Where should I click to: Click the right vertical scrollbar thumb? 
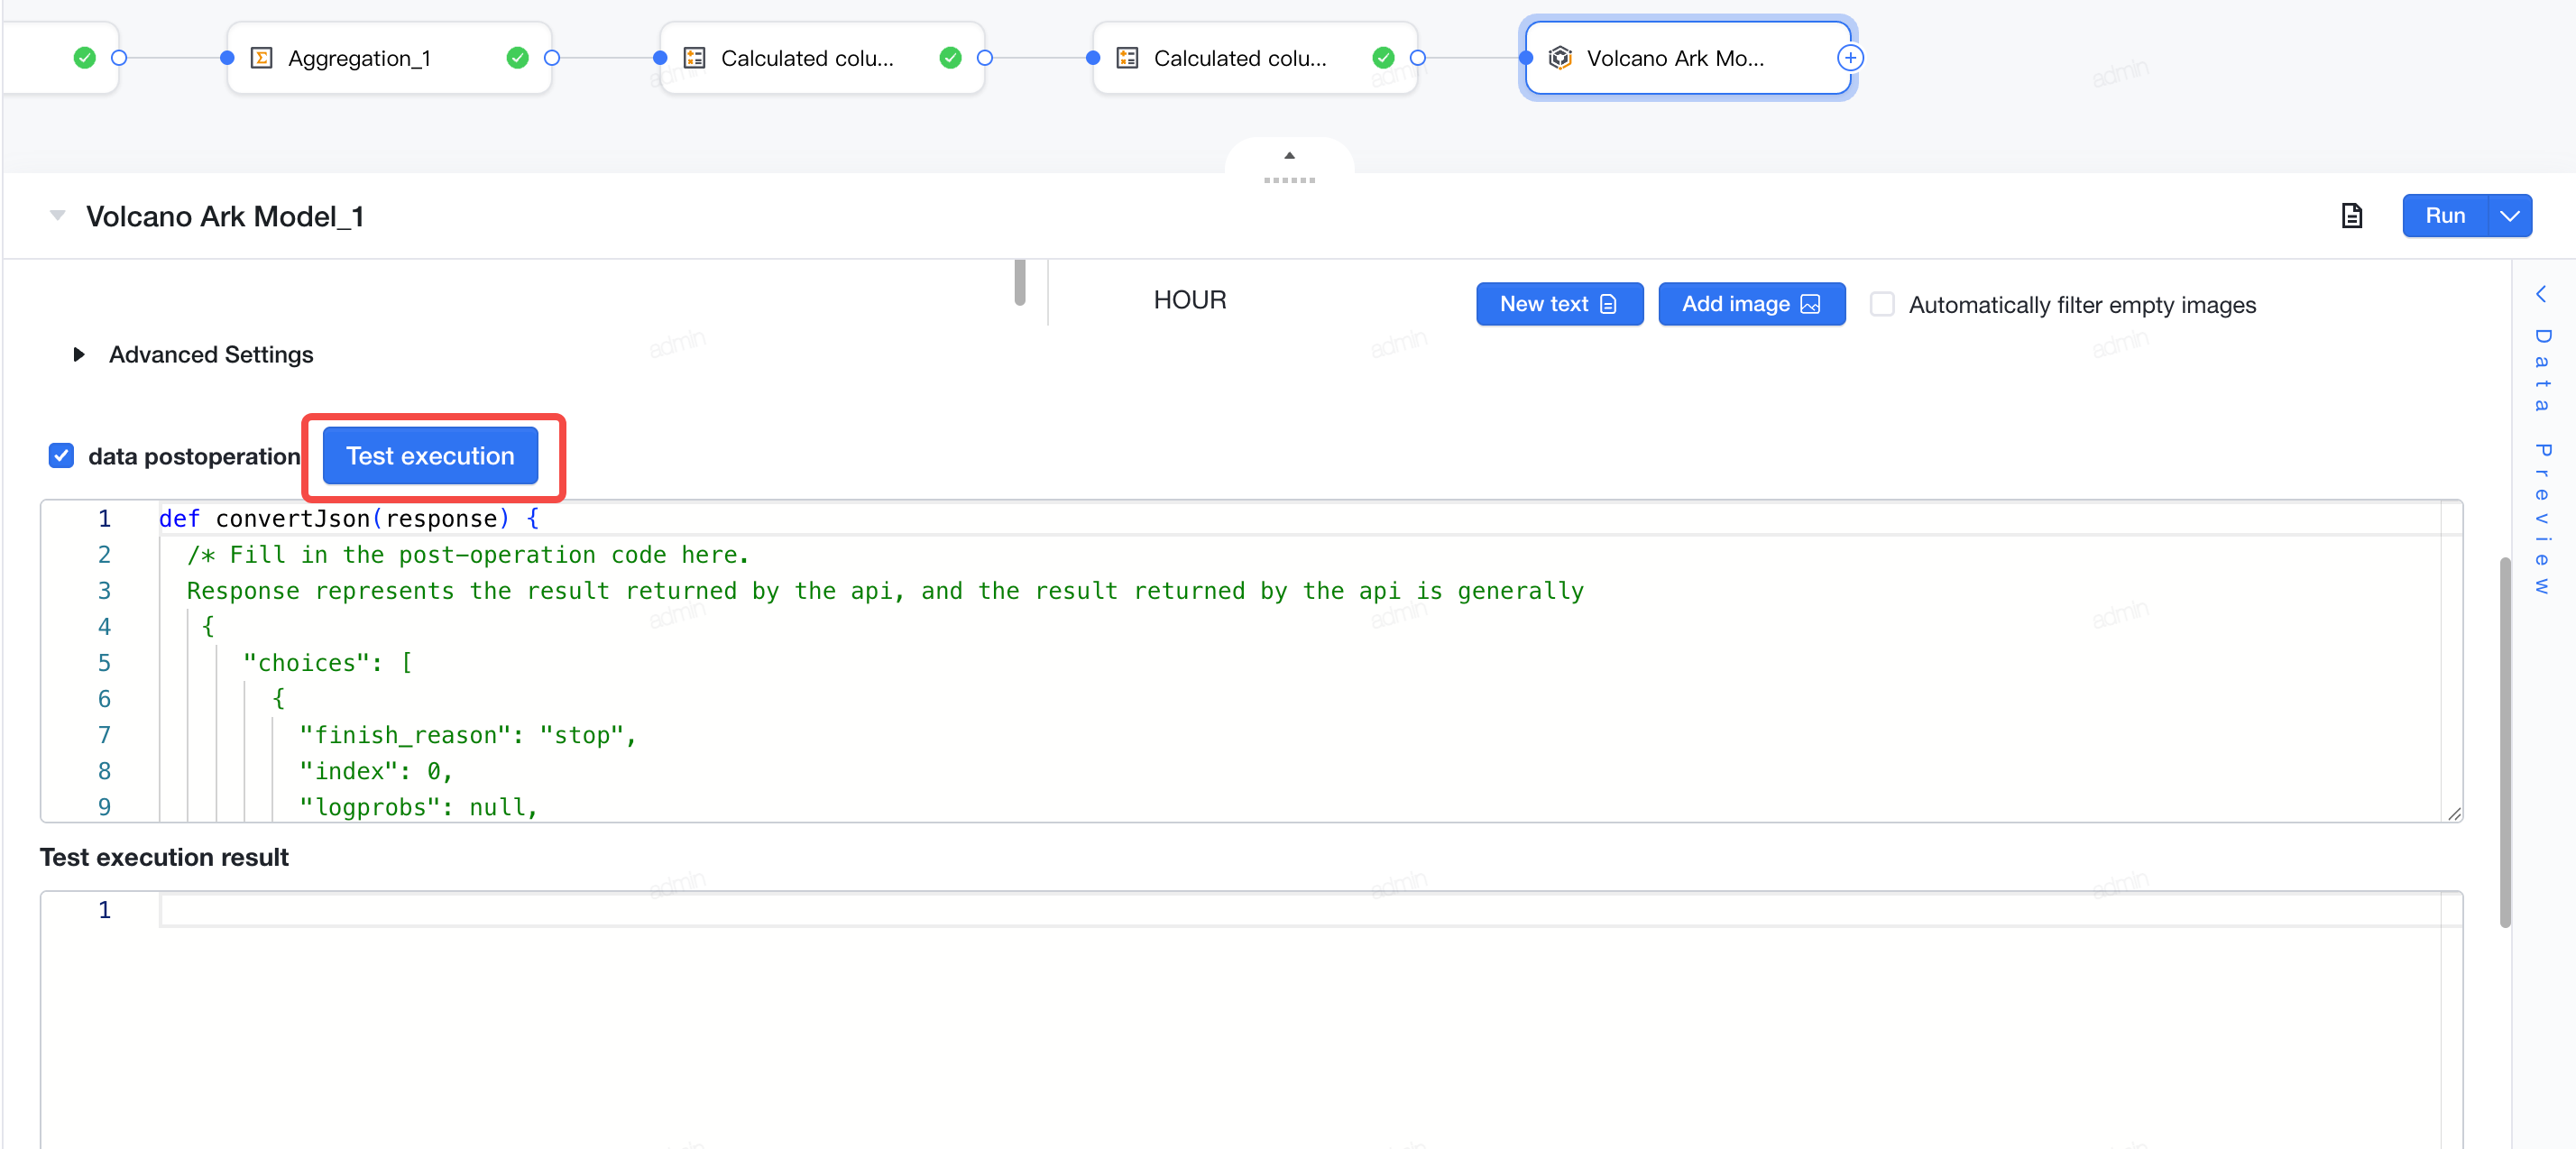click(x=2505, y=742)
